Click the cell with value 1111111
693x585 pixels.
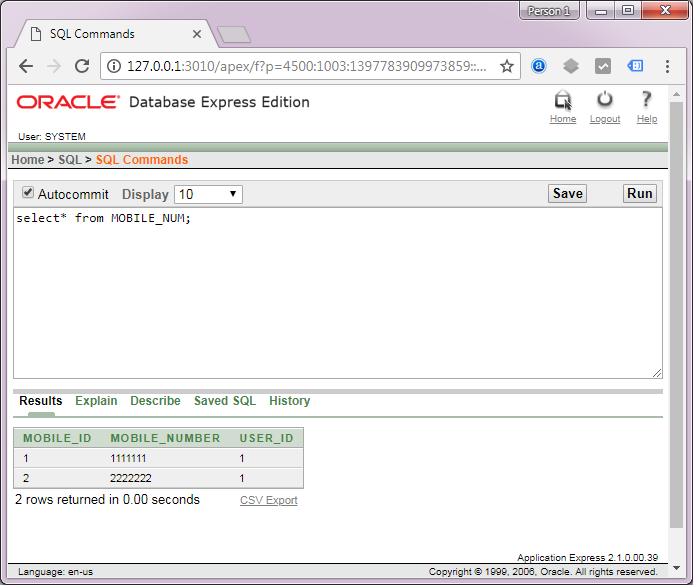128,458
